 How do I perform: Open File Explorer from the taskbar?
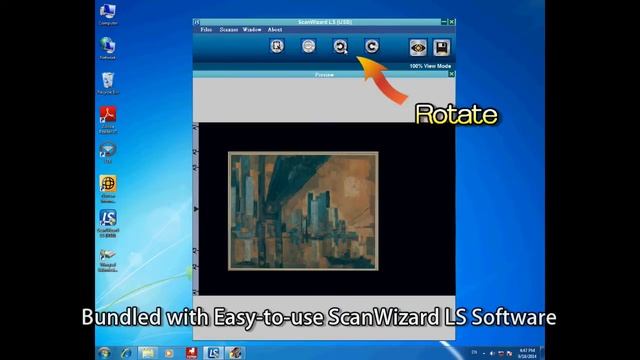[147, 353]
